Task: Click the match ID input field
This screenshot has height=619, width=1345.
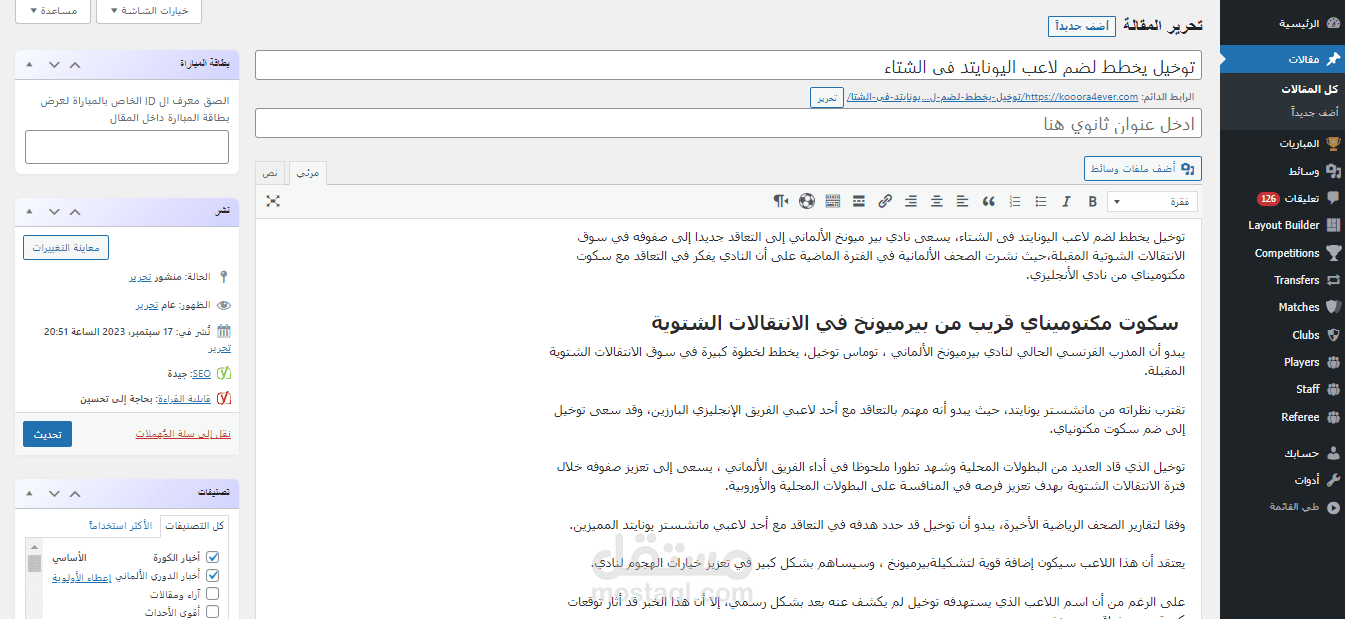Action: pyautogui.click(x=127, y=147)
